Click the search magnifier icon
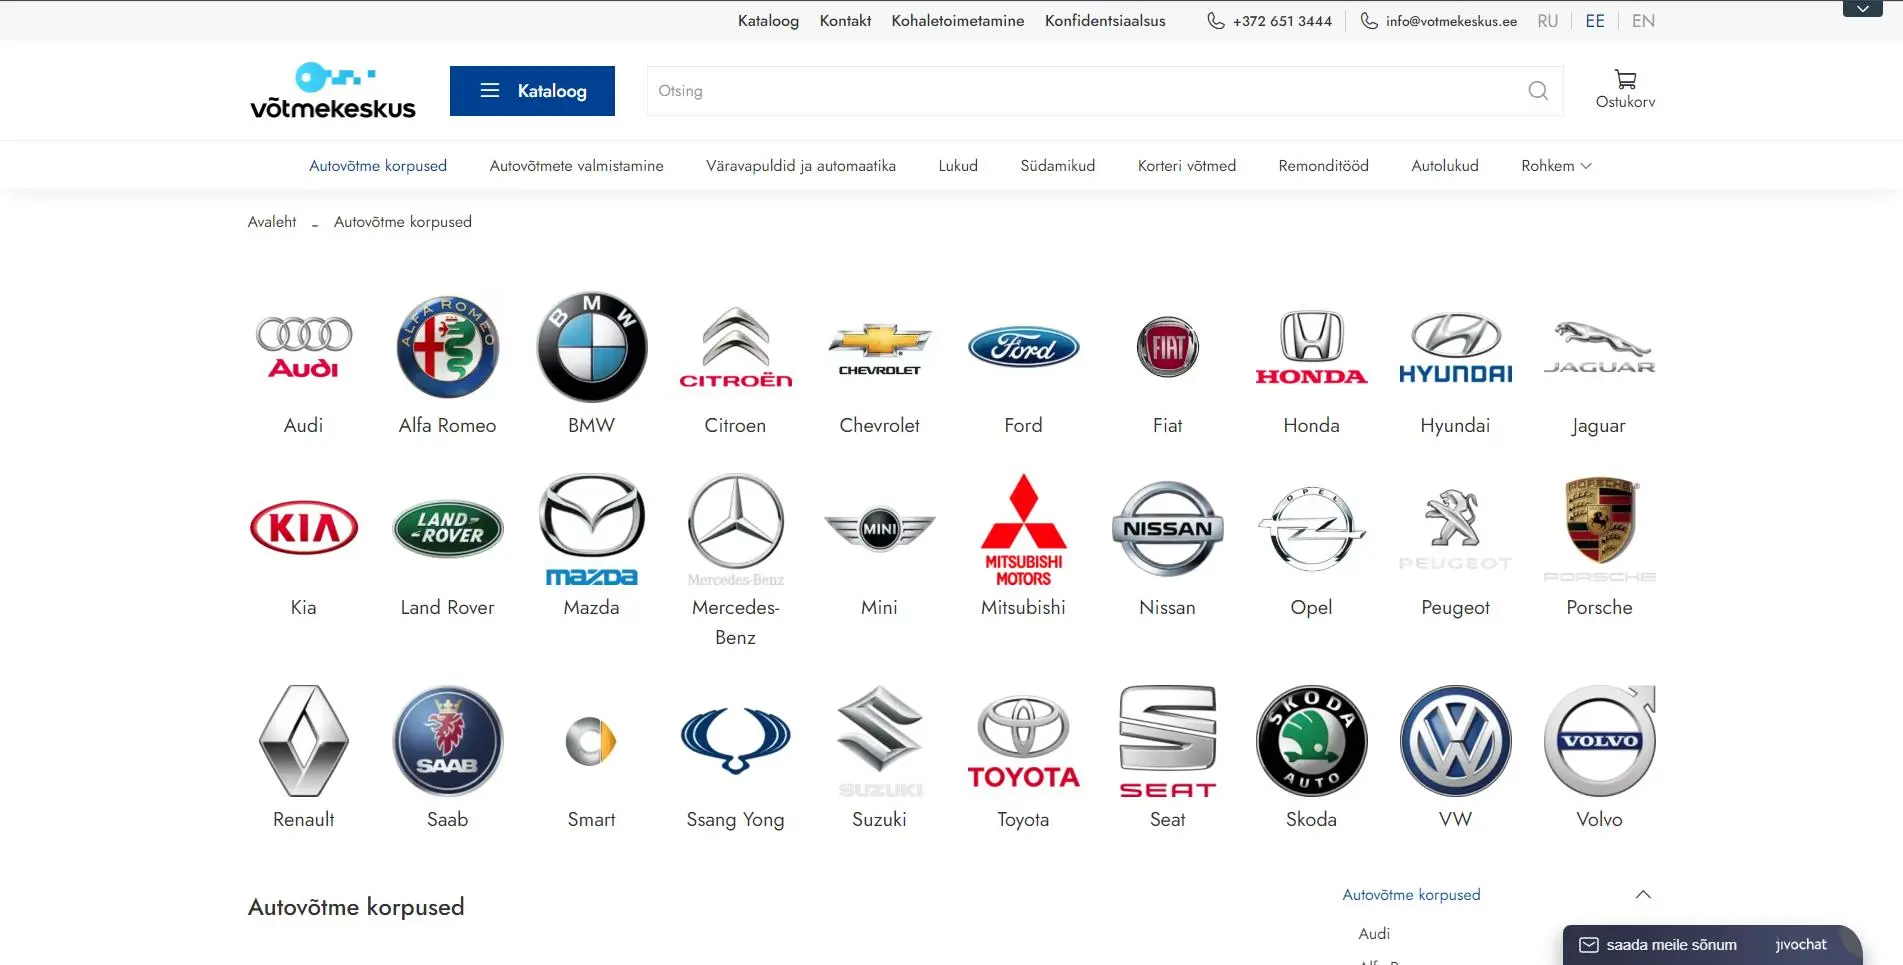This screenshot has height=965, width=1903. pos(1538,91)
